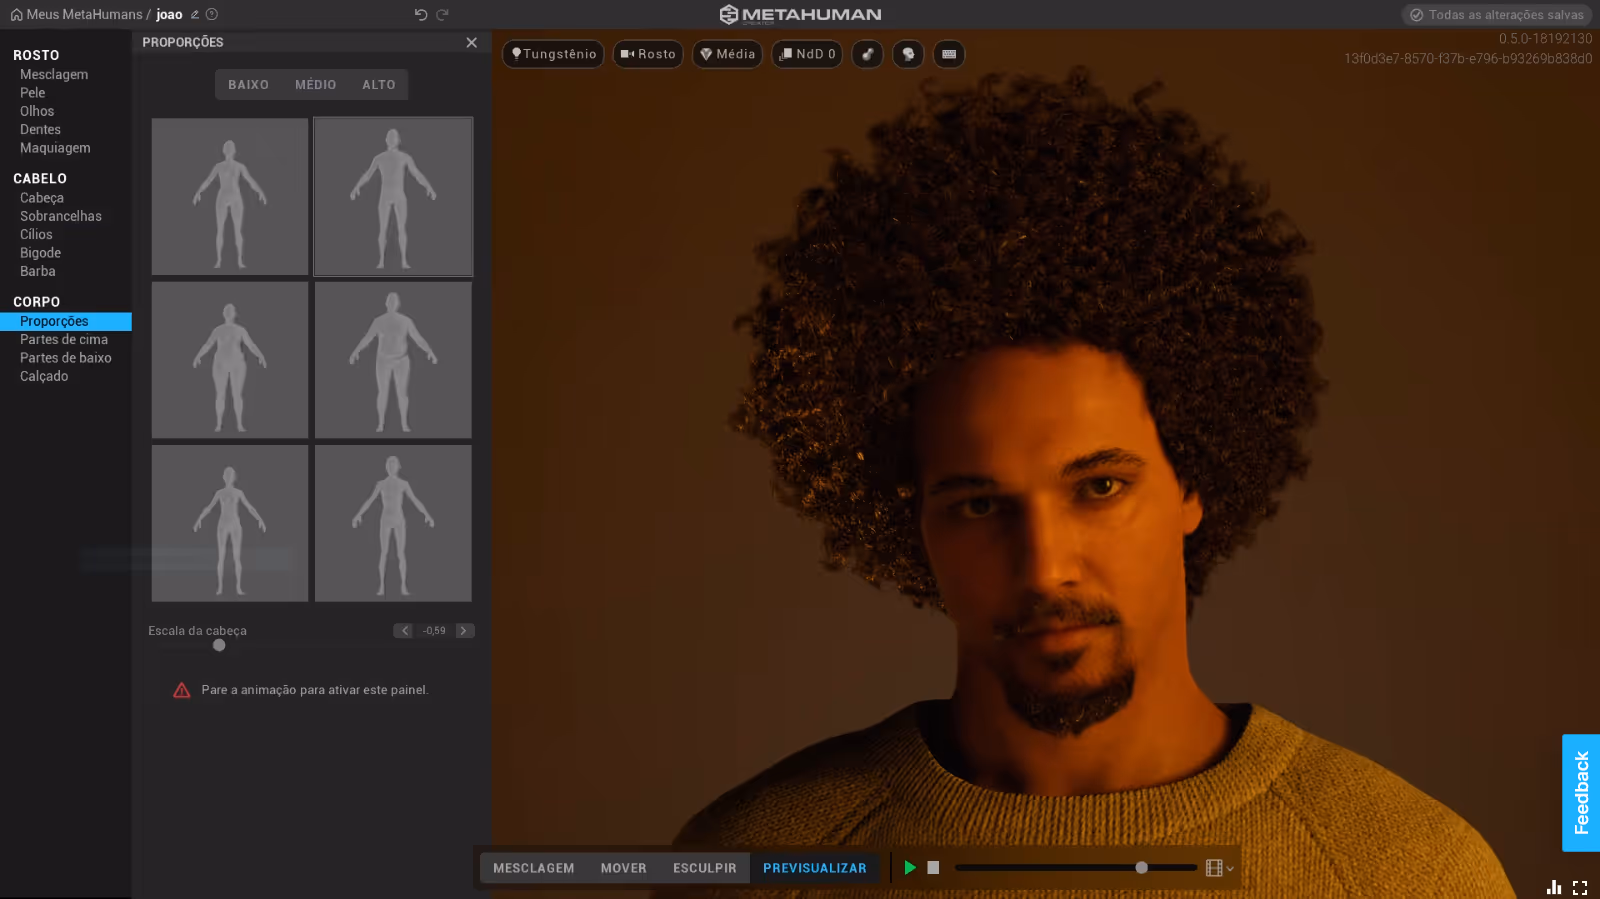Click the pencil icon to rename joao
Viewport: 1600px width, 899px height.
195,15
